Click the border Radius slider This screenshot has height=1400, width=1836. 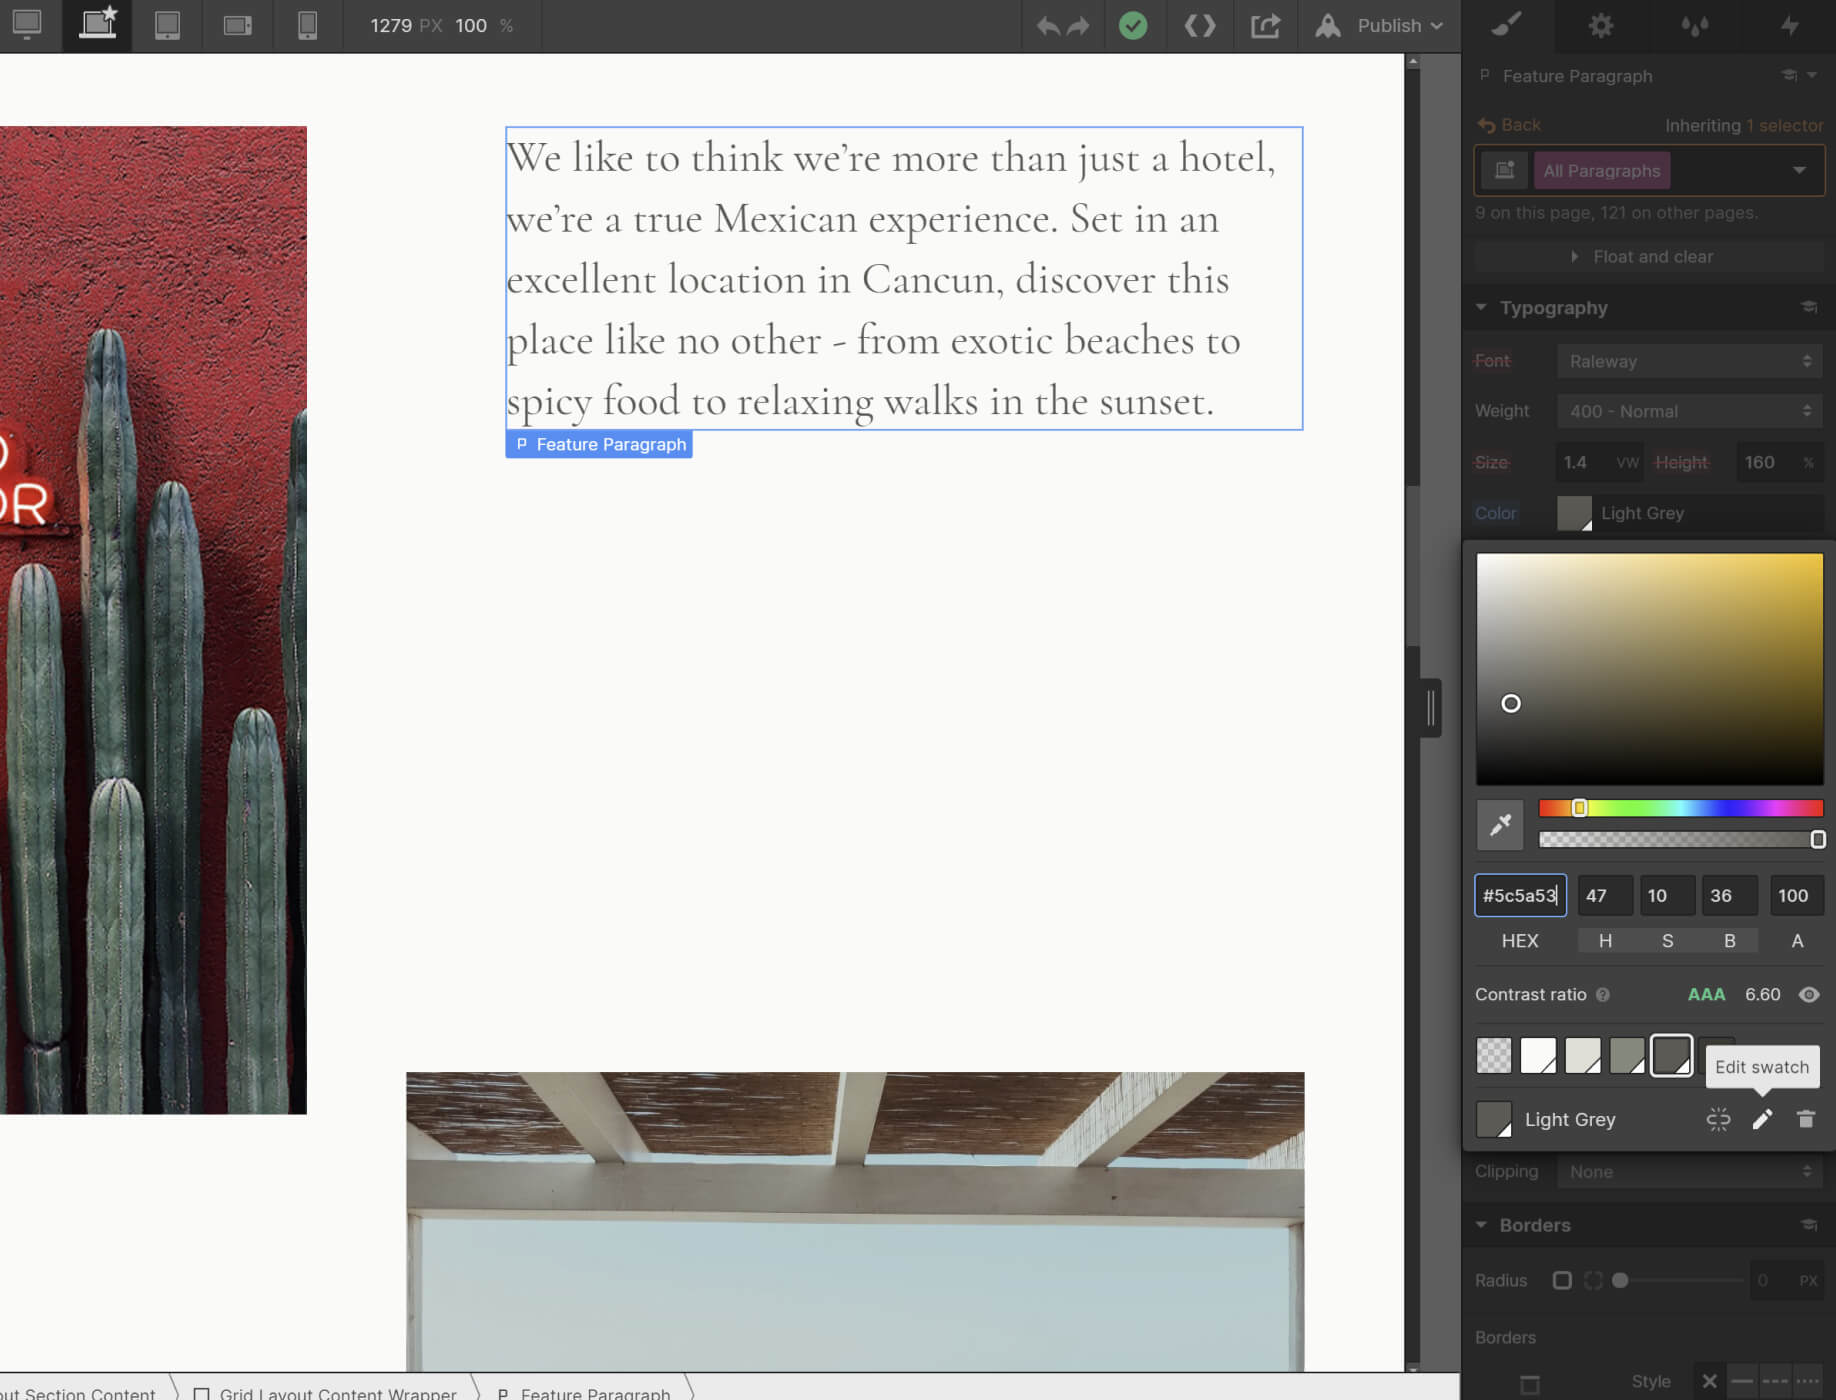(x=1678, y=1281)
